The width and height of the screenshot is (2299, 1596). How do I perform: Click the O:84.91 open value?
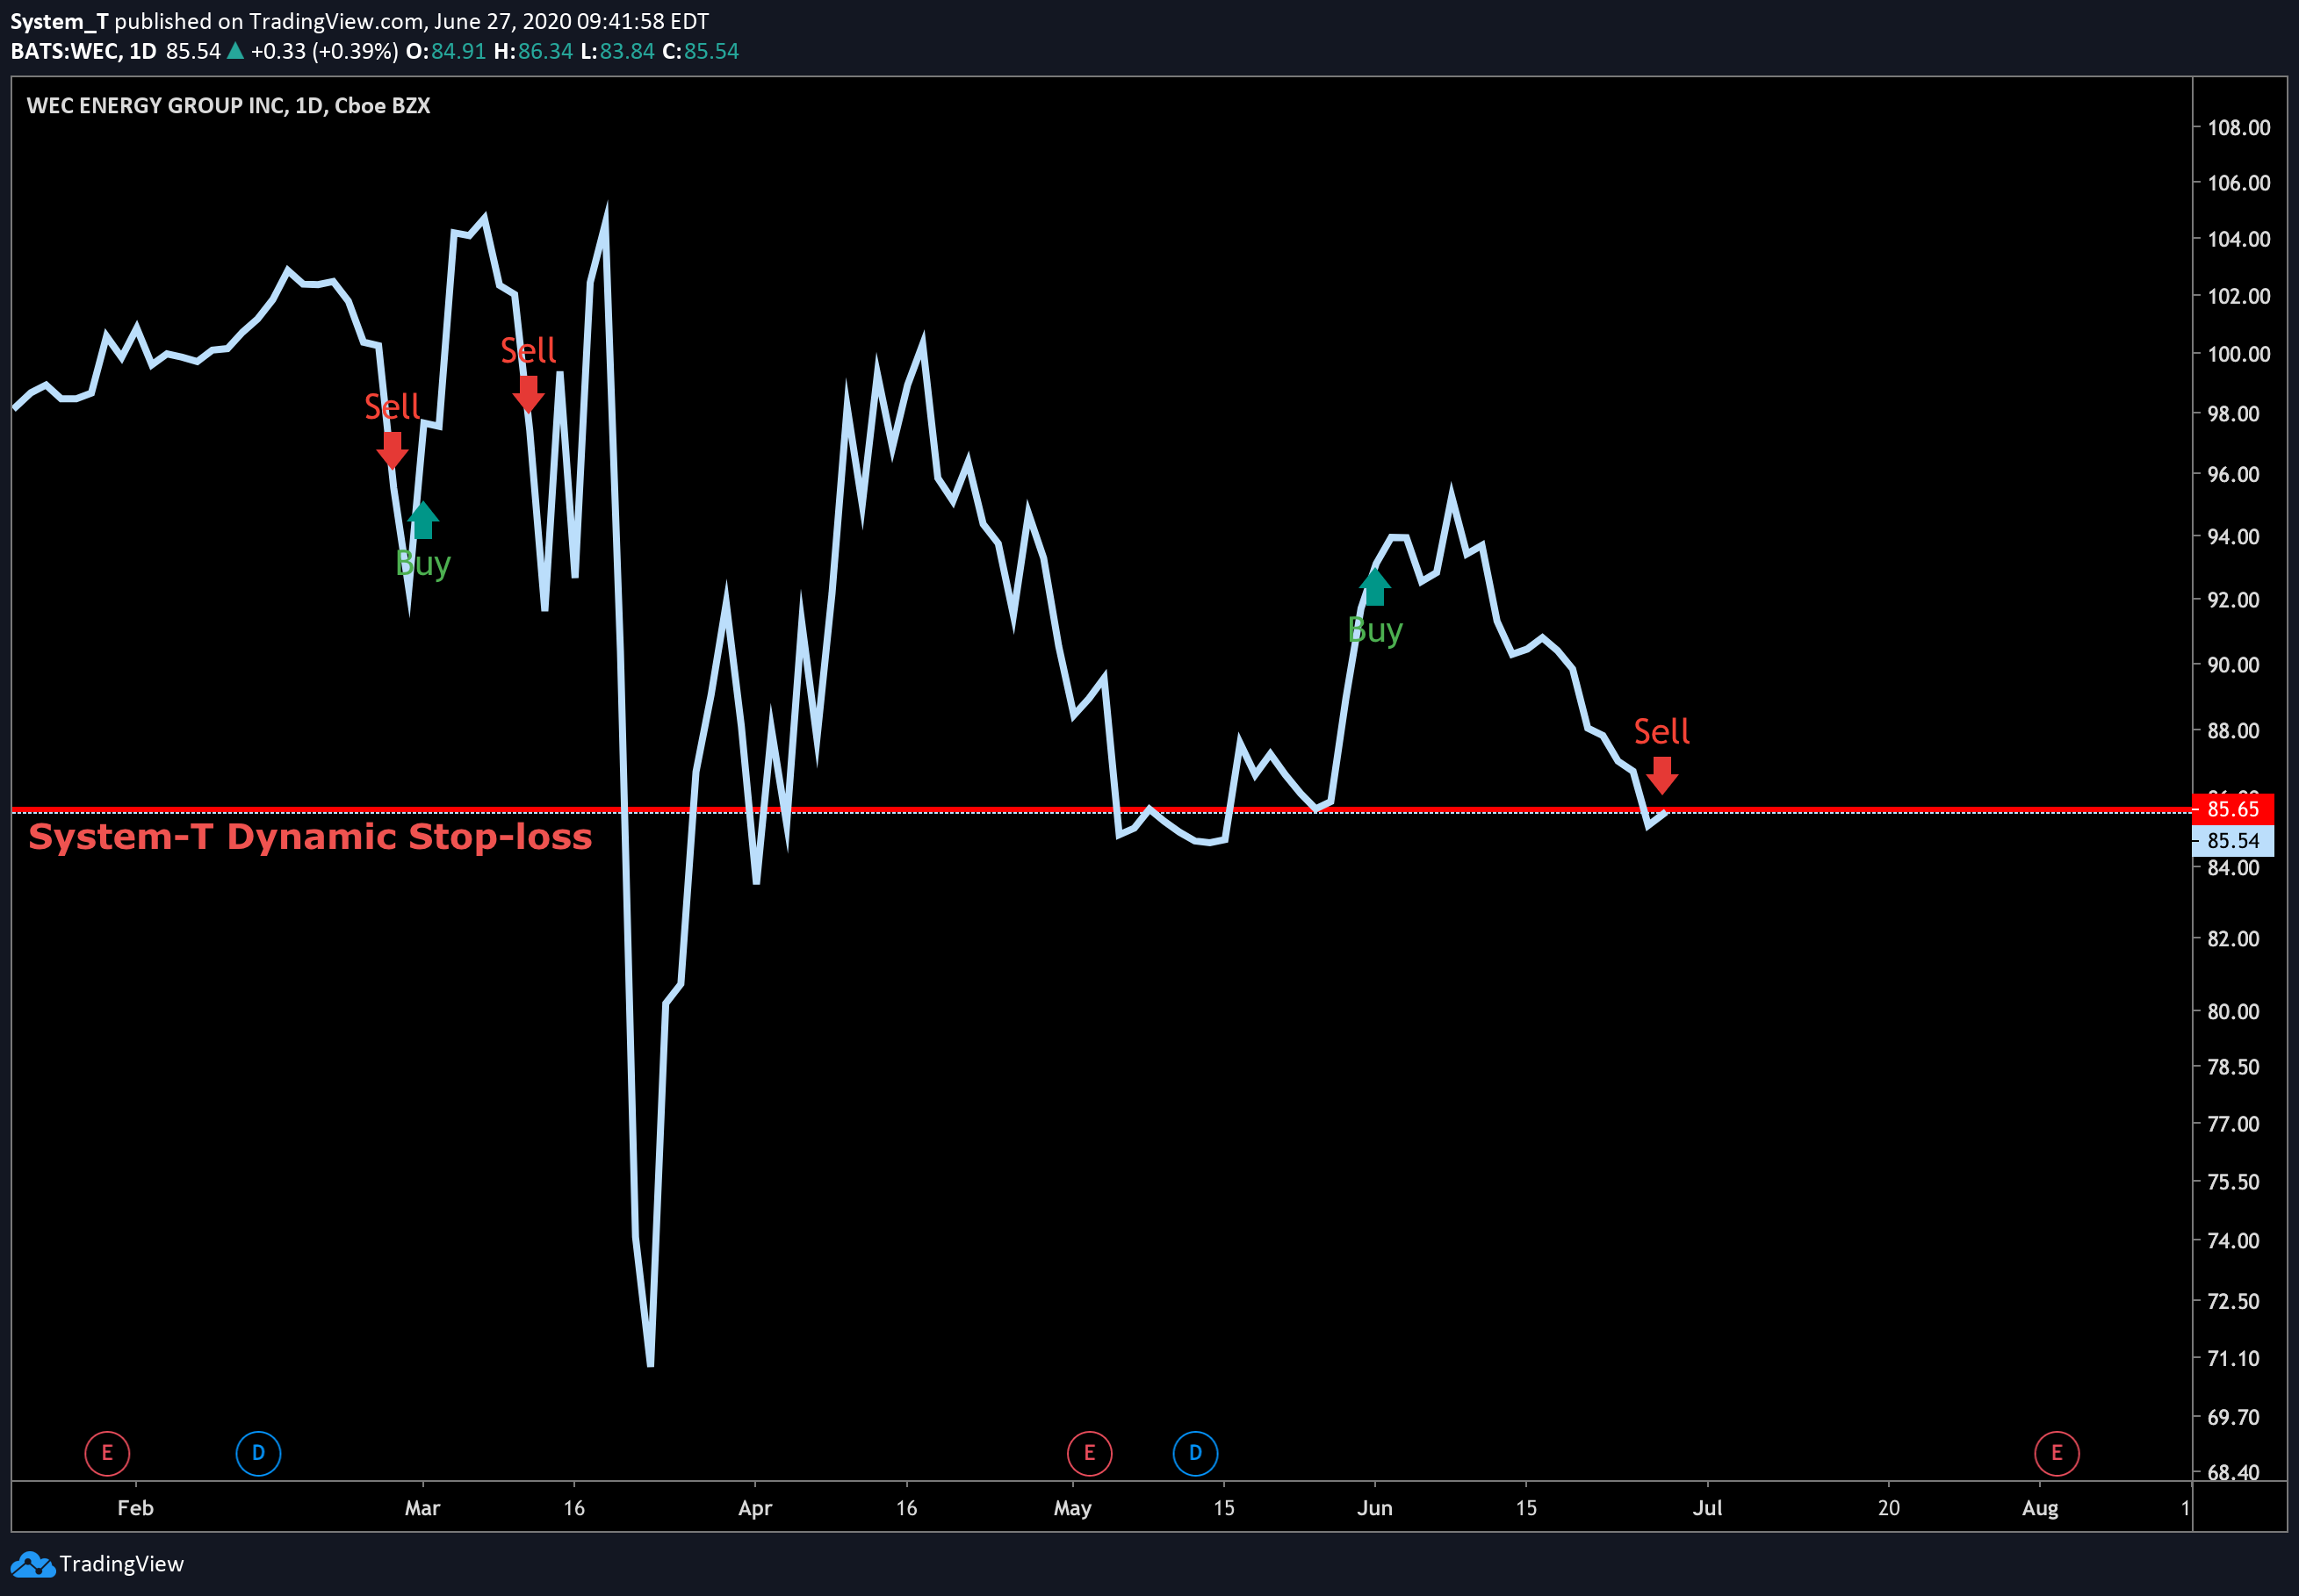point(446,51)
